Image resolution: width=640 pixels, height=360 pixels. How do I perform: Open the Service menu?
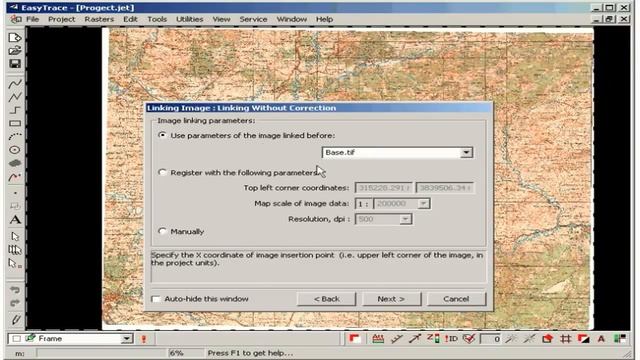[x=253, y=19]
